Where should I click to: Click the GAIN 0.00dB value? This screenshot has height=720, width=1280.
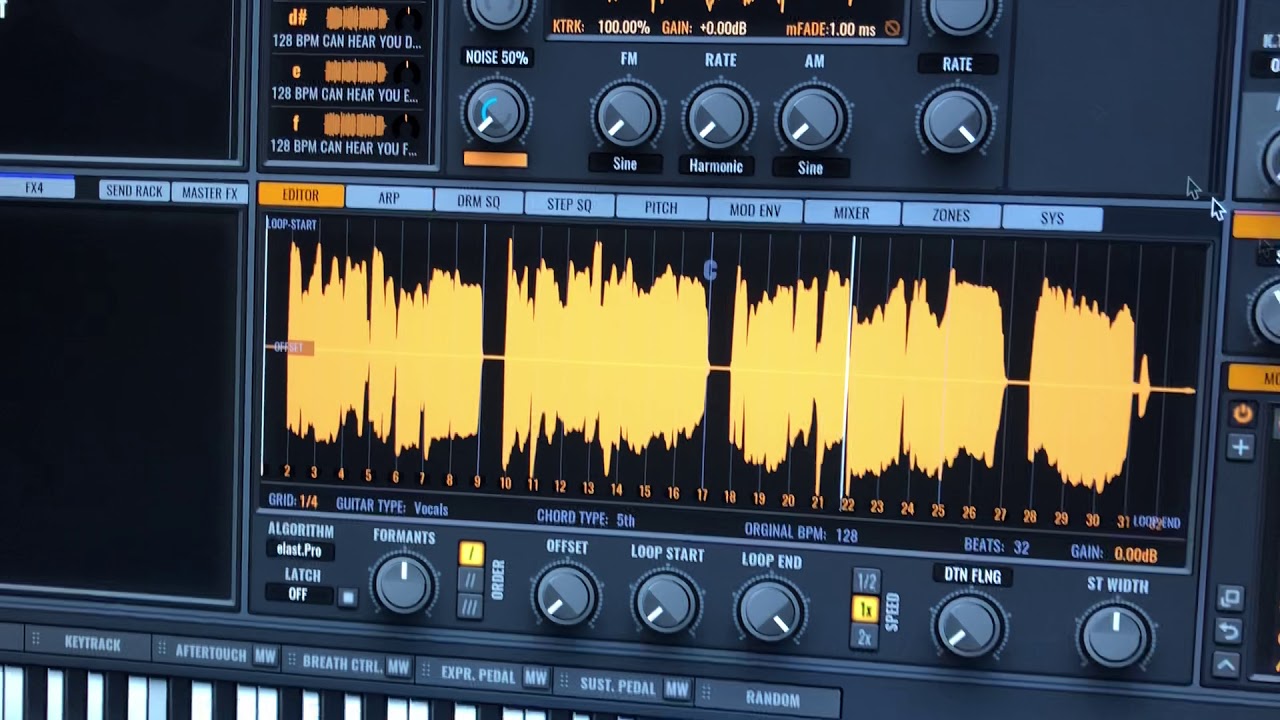pyautogui.click(x=1136, y=554)
